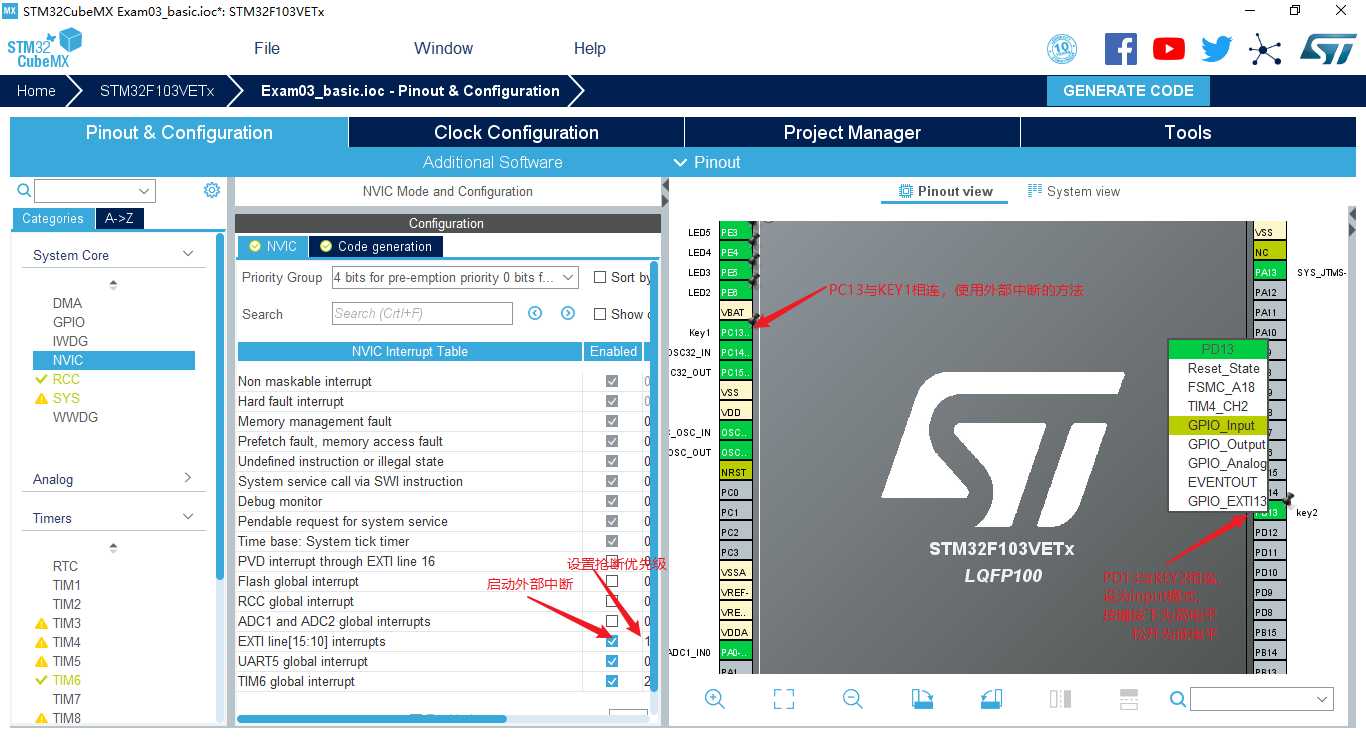
Task: Open the peripheral search combo box
Action: (x=95, y=190)
